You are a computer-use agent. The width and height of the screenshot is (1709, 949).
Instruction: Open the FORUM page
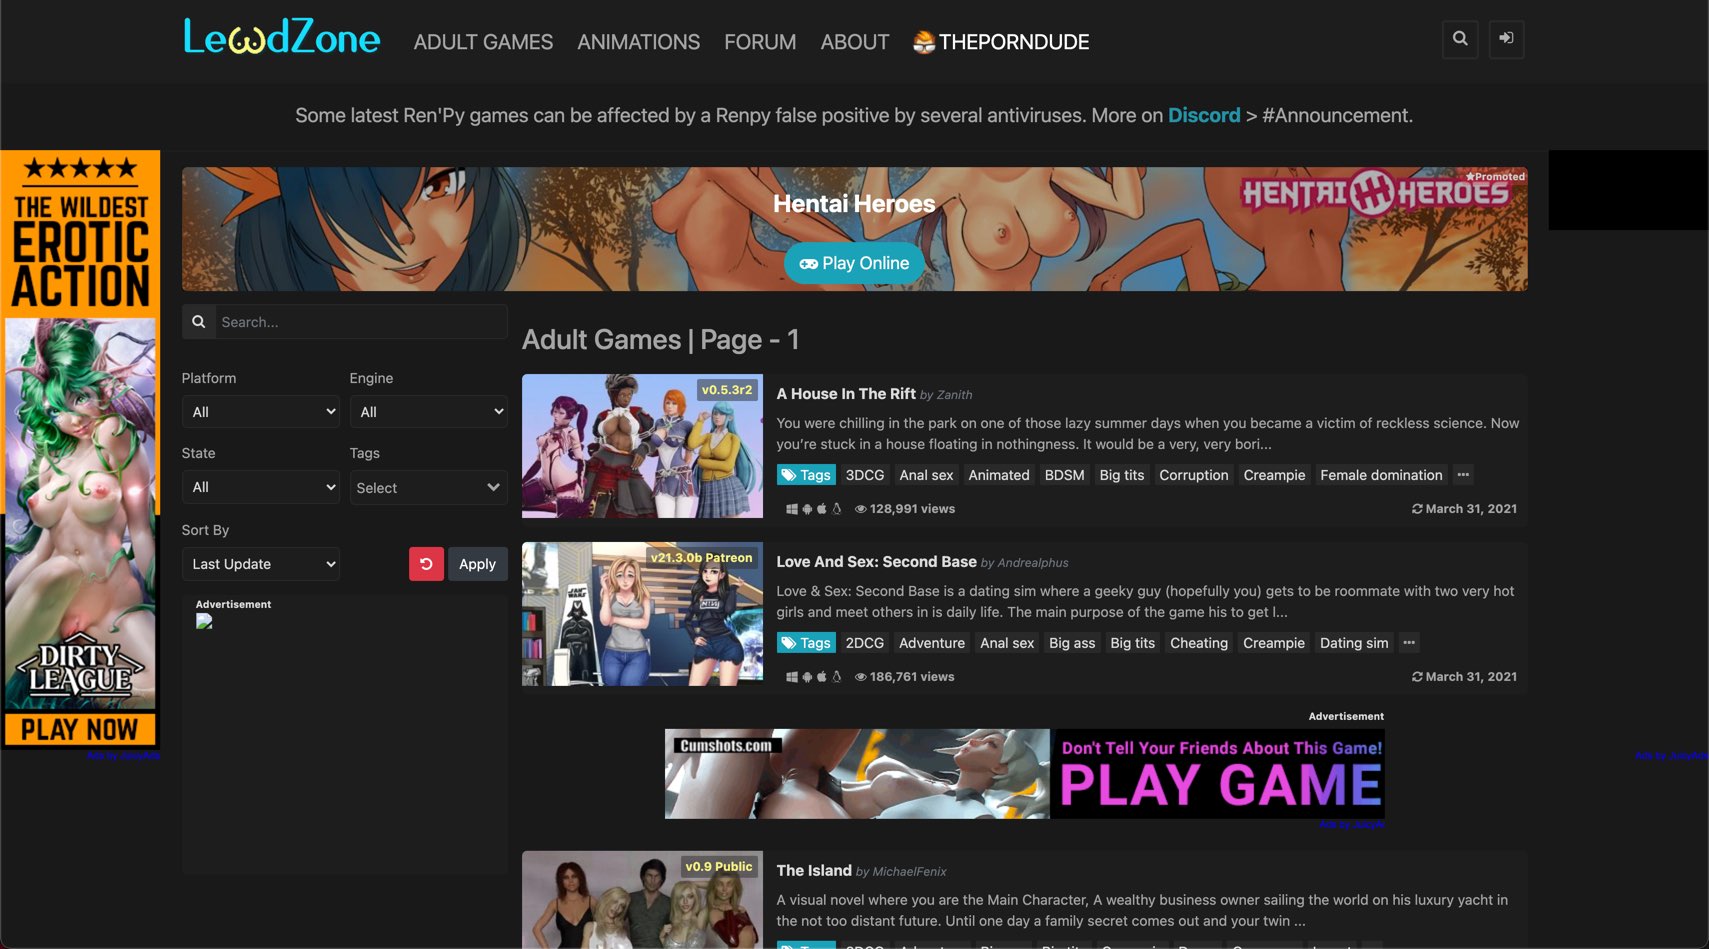tap(760, 42)
